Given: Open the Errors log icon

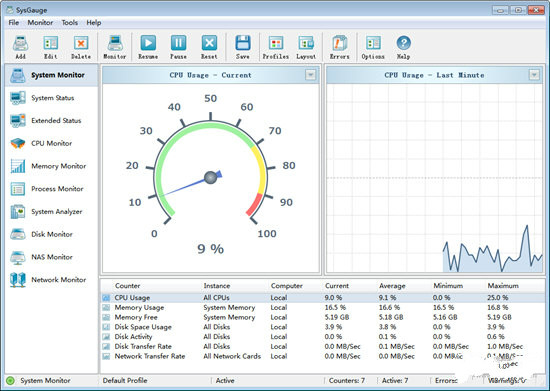Looking at the screenshot, I should pos(340,43).
